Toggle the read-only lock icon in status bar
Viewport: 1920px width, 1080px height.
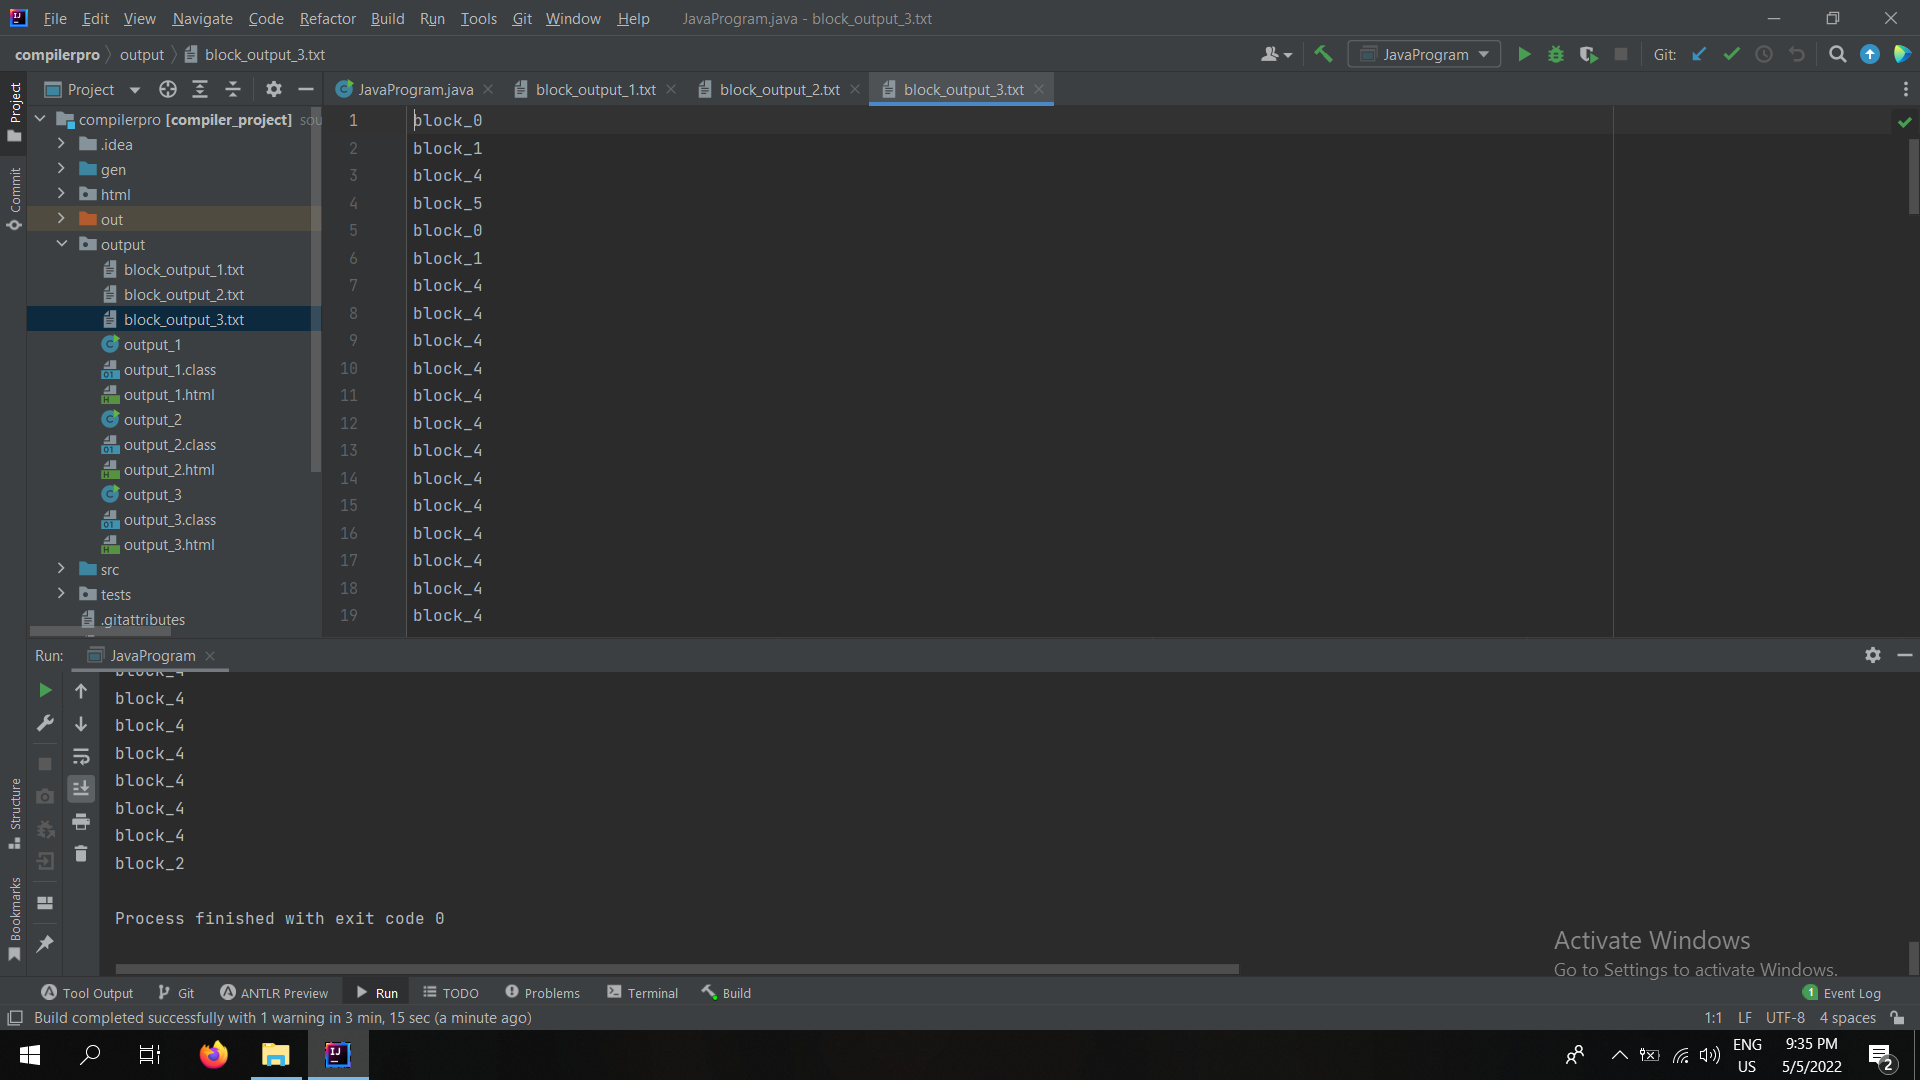(1897, 1018)
